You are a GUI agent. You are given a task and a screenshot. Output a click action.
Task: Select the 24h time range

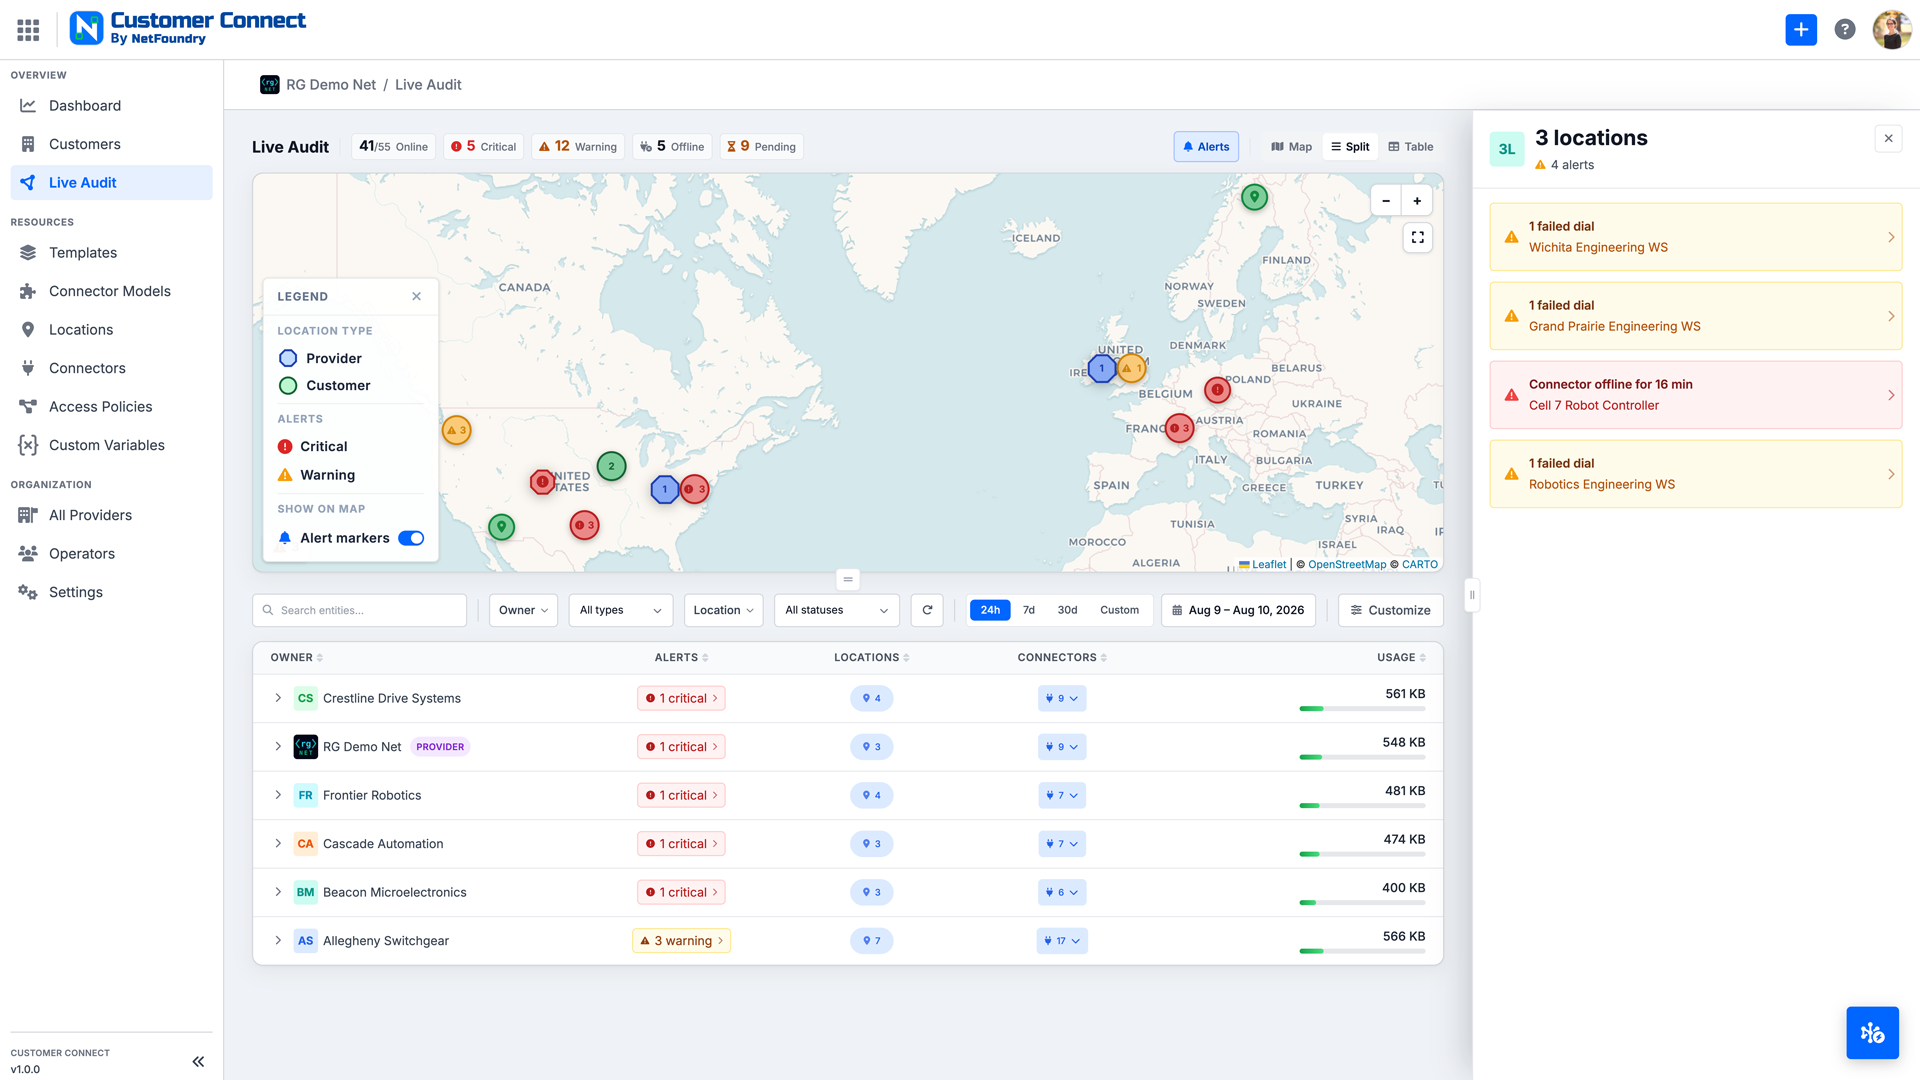pyautogui.click(x=990, y=610)
